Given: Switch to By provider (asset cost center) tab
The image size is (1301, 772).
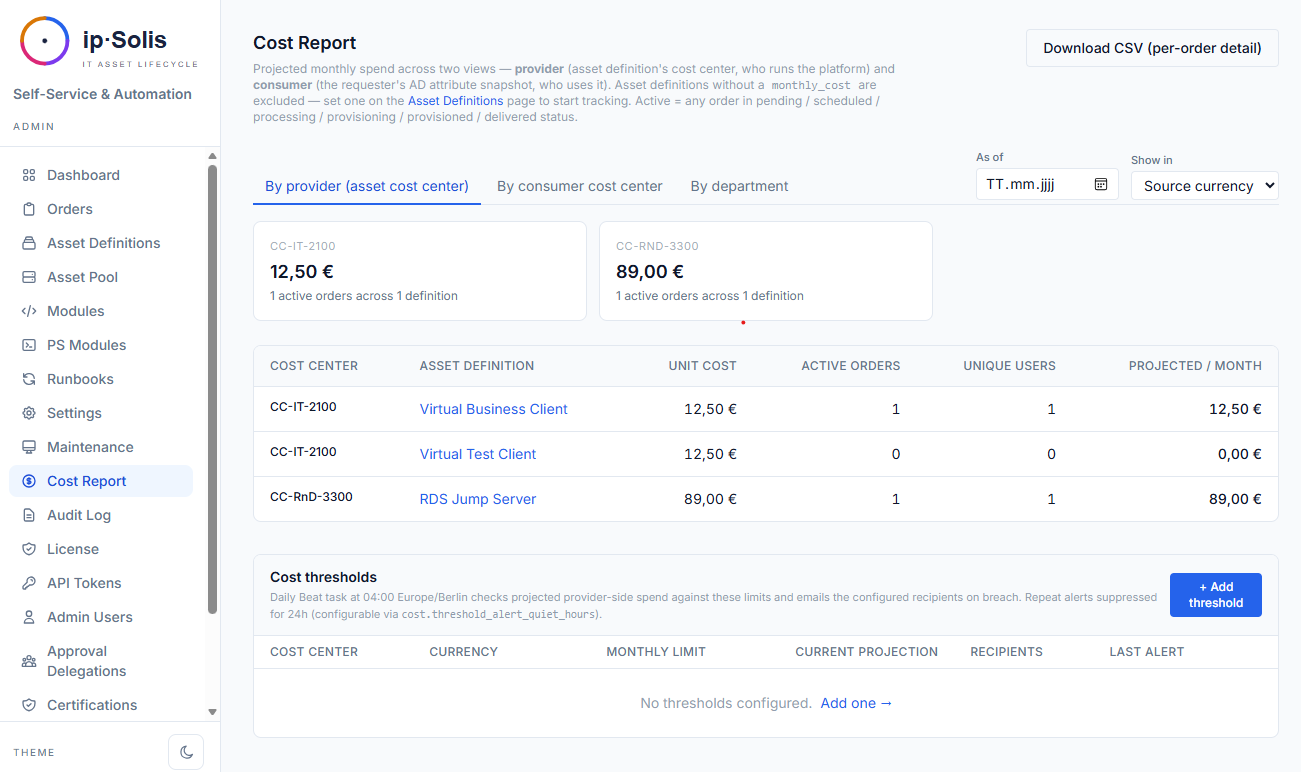Looking at the screenshot, I should (x=367, y=186).
